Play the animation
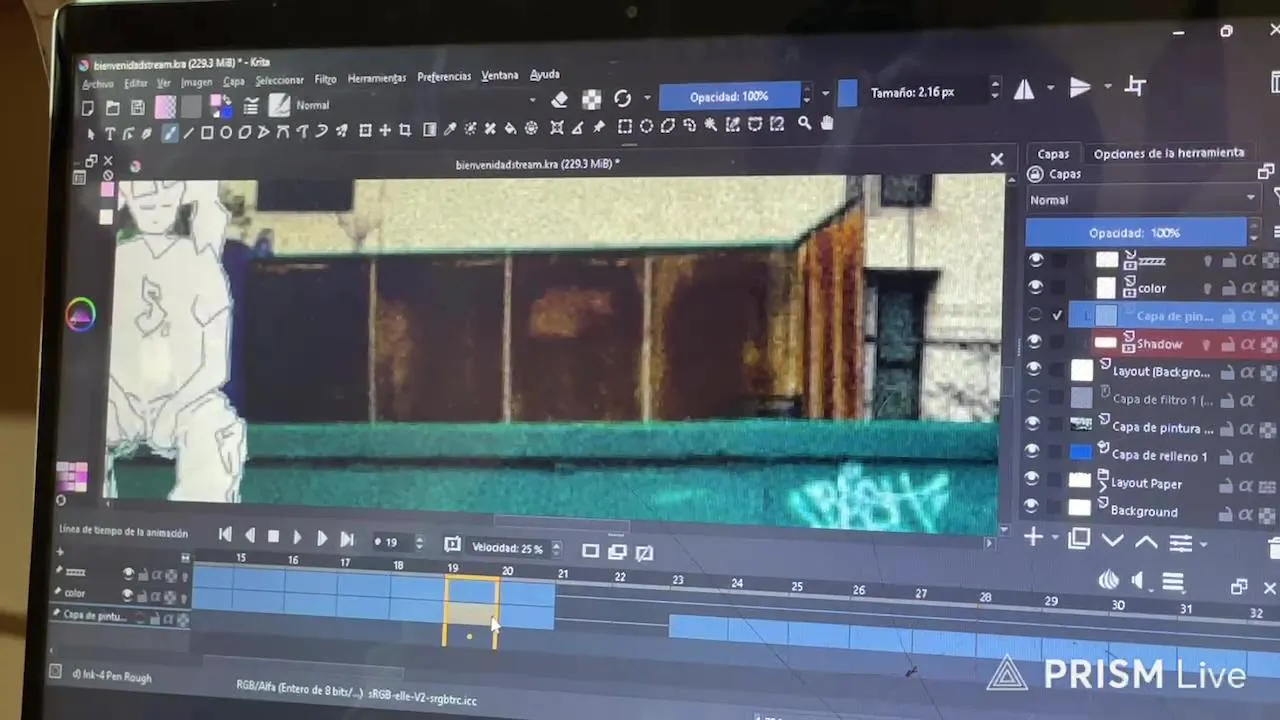The image size is (1280, 720). [297, 538]
